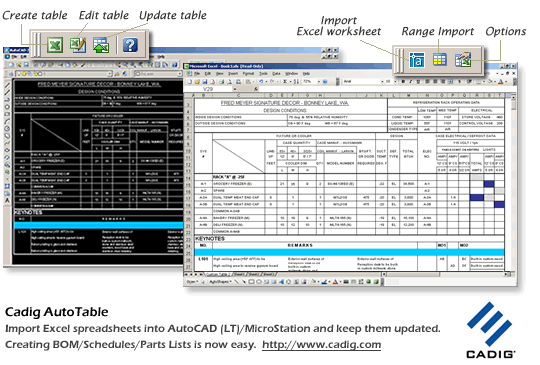Open the http://www.cadig.com link
Screen dimensions: 540x365
321,344
